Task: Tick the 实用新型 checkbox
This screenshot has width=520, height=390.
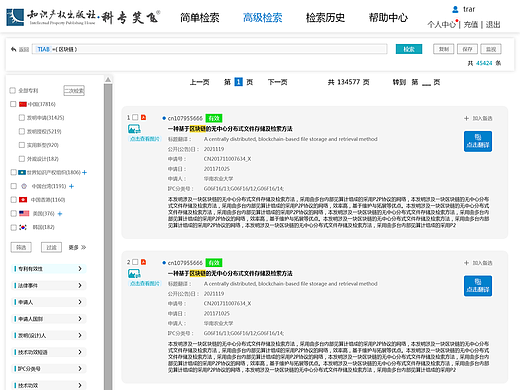Action: point(22,145)
